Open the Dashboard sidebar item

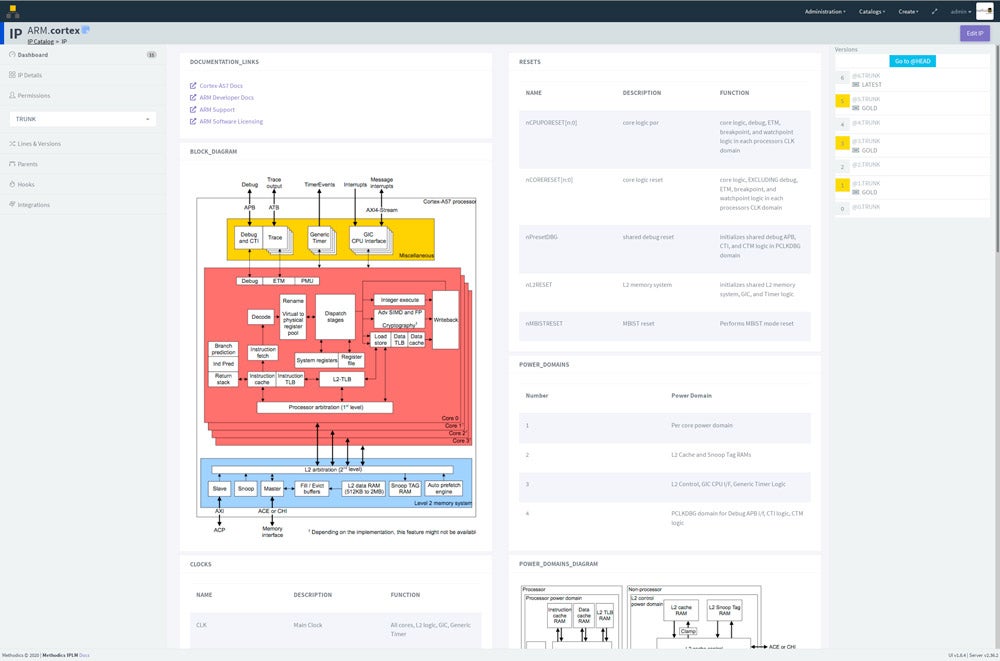(83, 55)
